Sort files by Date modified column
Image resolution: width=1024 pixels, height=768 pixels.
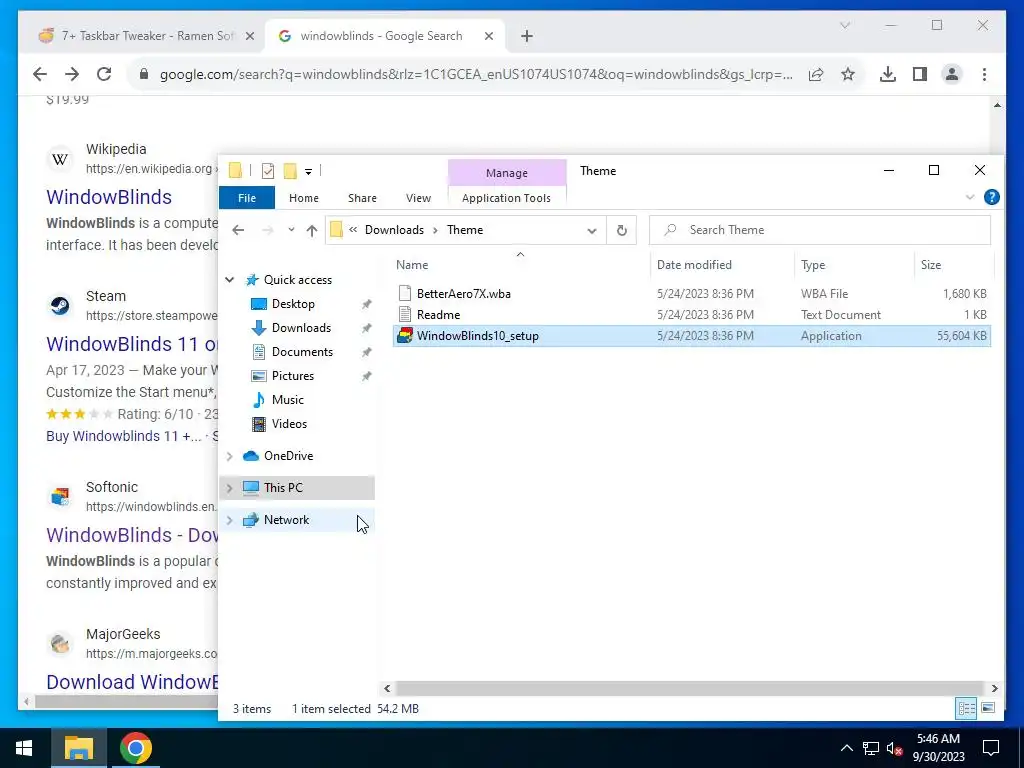(x=694, y=264)
